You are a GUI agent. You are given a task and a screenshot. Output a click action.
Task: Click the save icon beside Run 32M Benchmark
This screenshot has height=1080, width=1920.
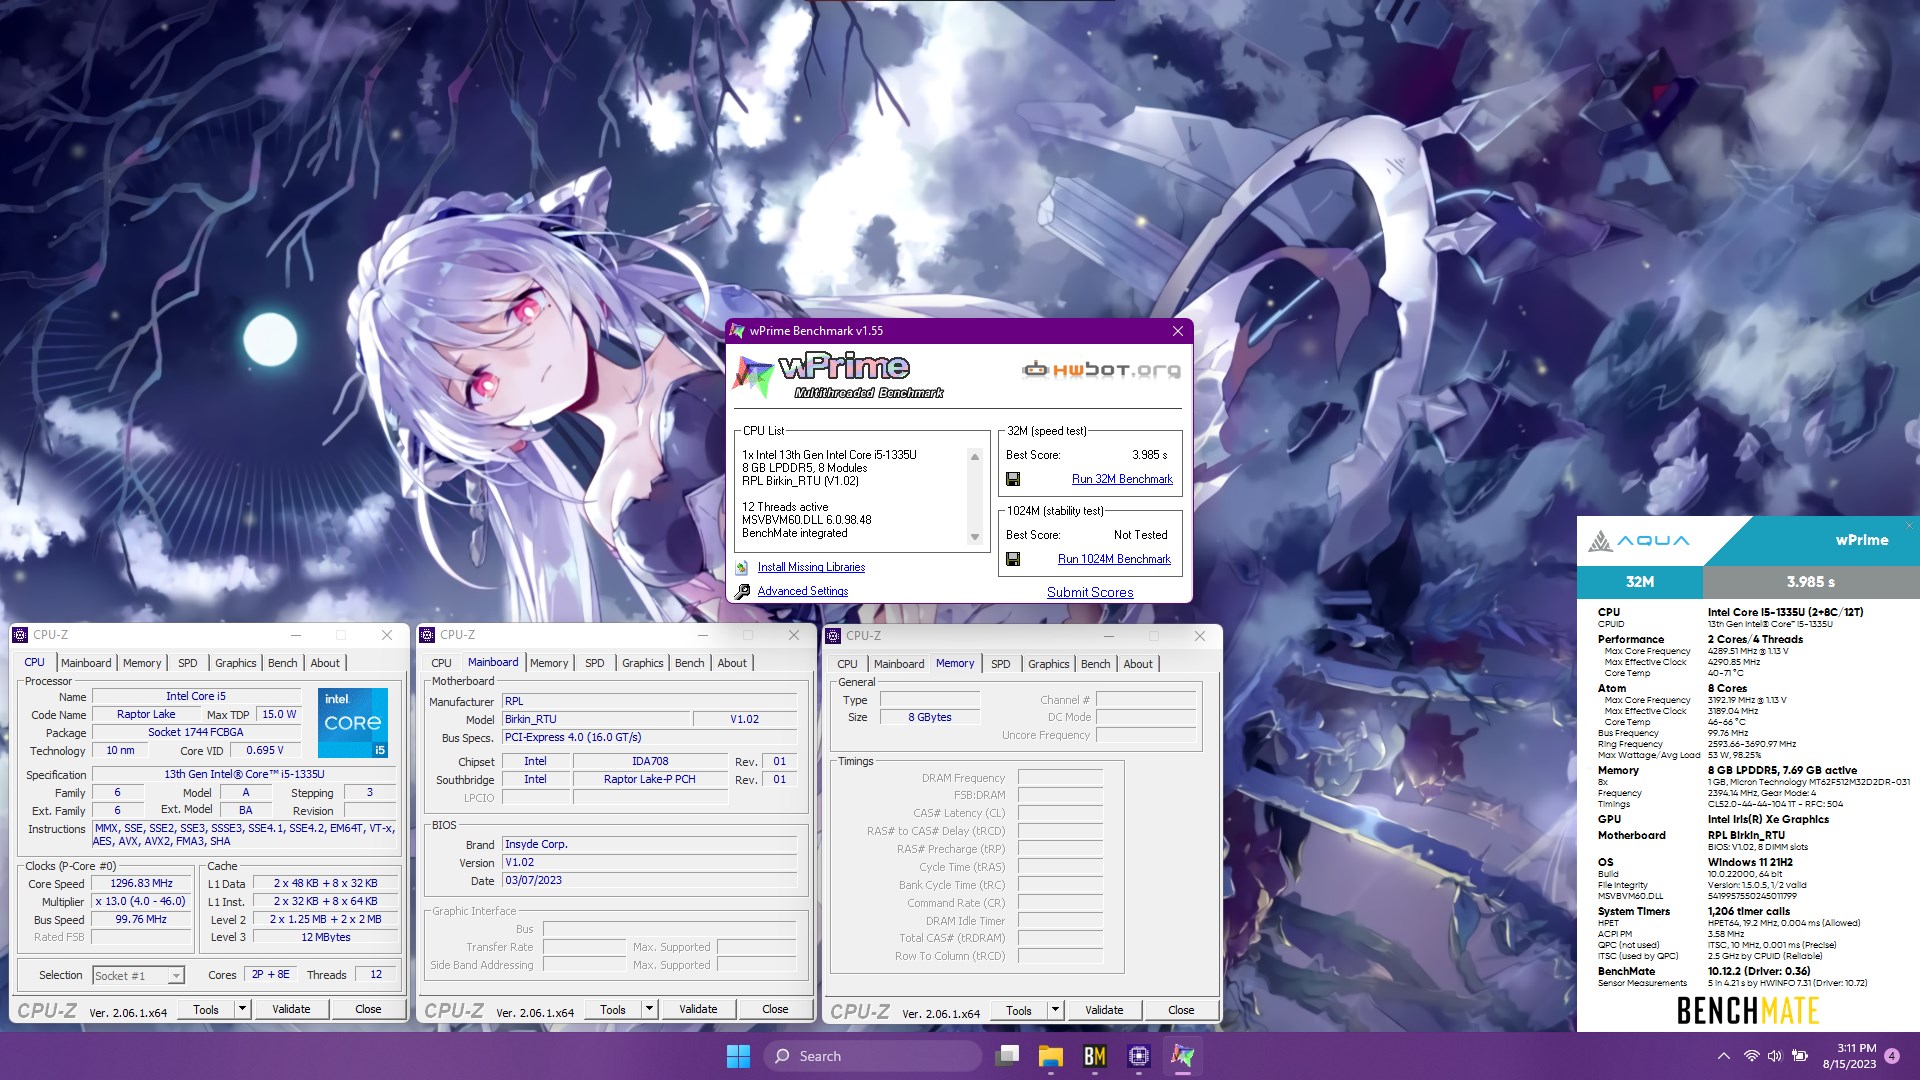click(1013, 479)
